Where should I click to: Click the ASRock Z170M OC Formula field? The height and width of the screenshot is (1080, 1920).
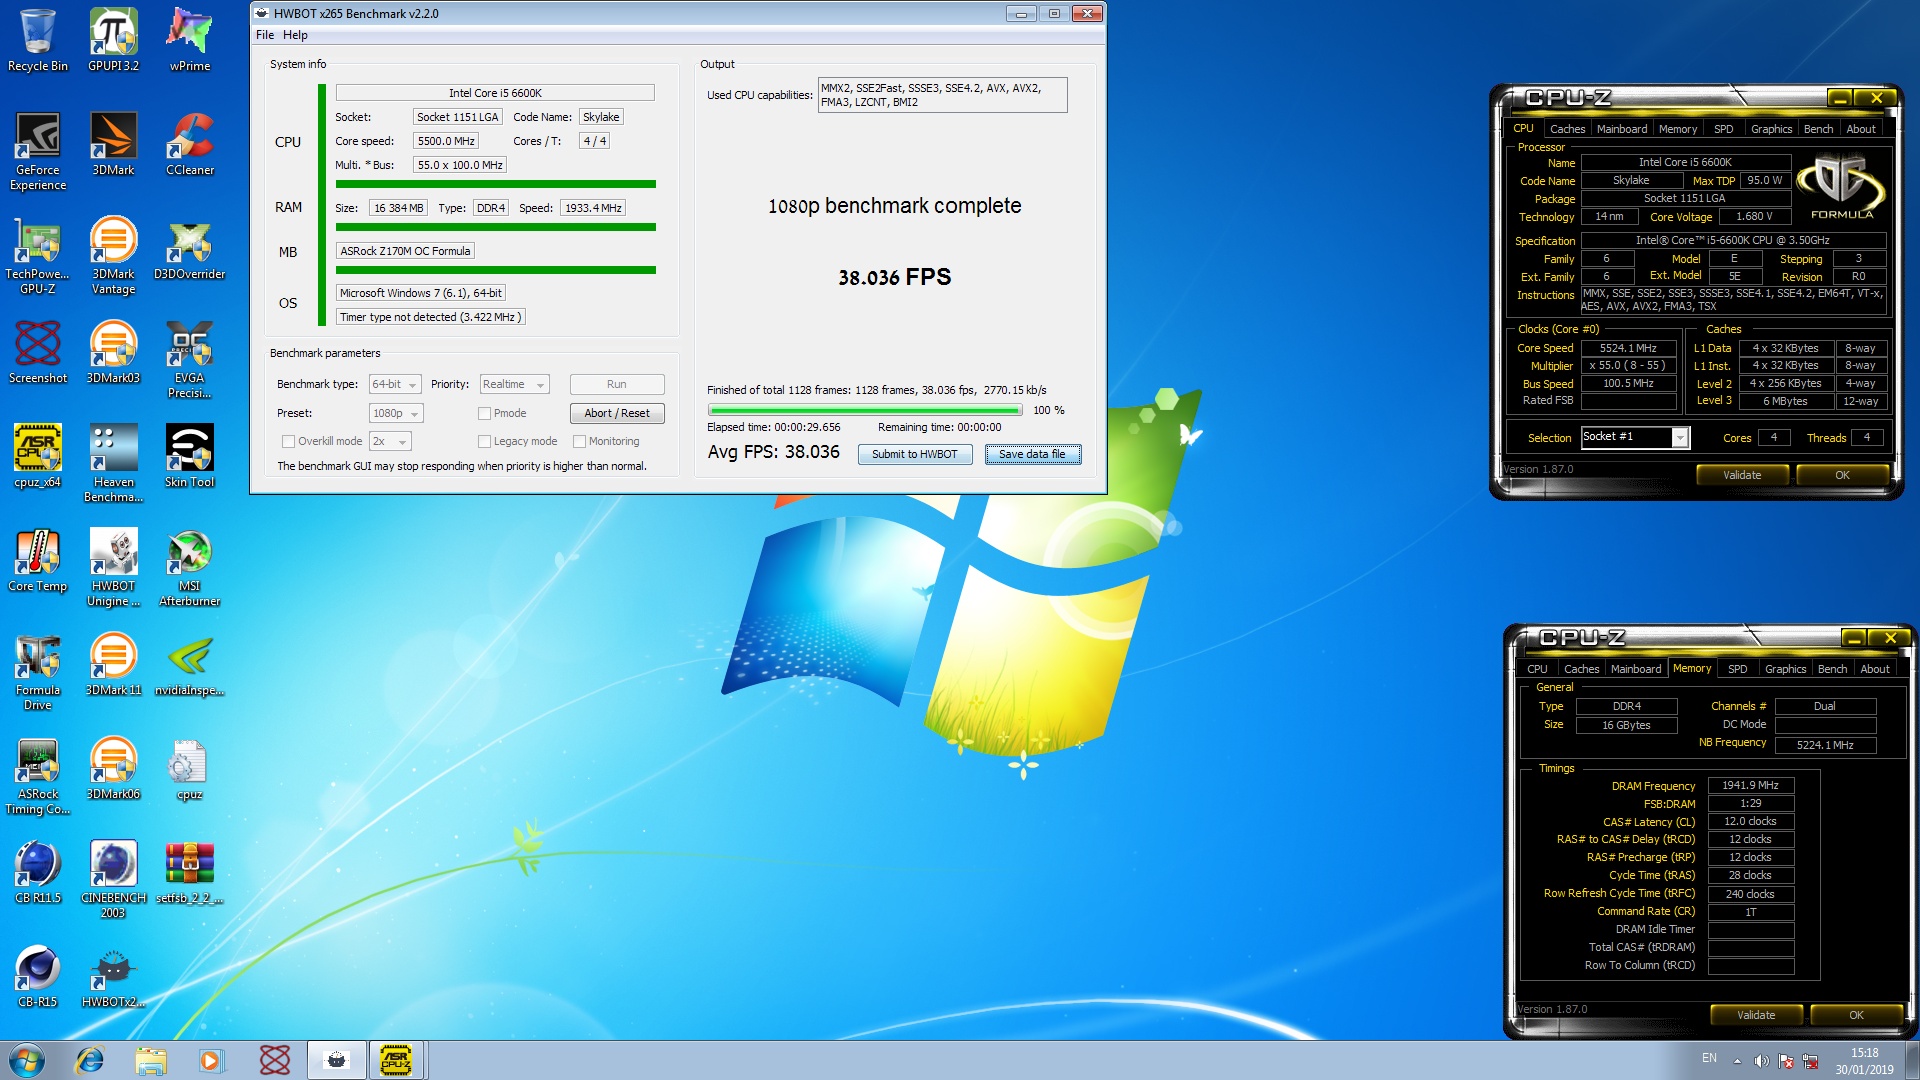coord(405,251)
